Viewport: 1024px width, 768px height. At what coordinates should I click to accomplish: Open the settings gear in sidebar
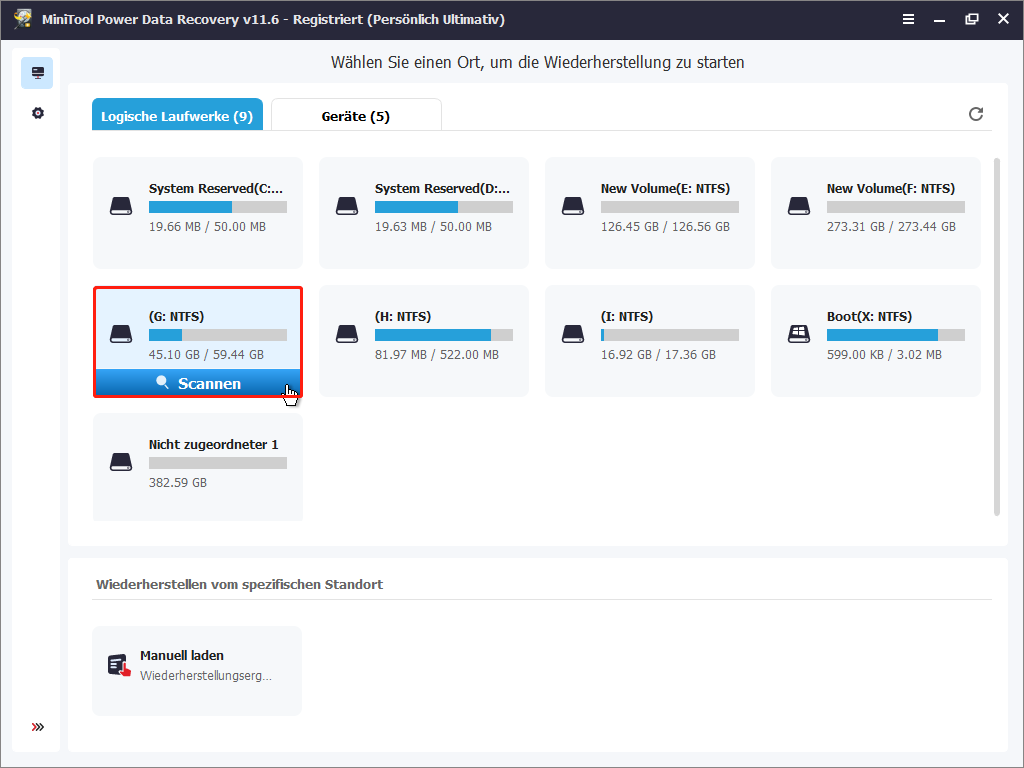[x=38, y=113]
